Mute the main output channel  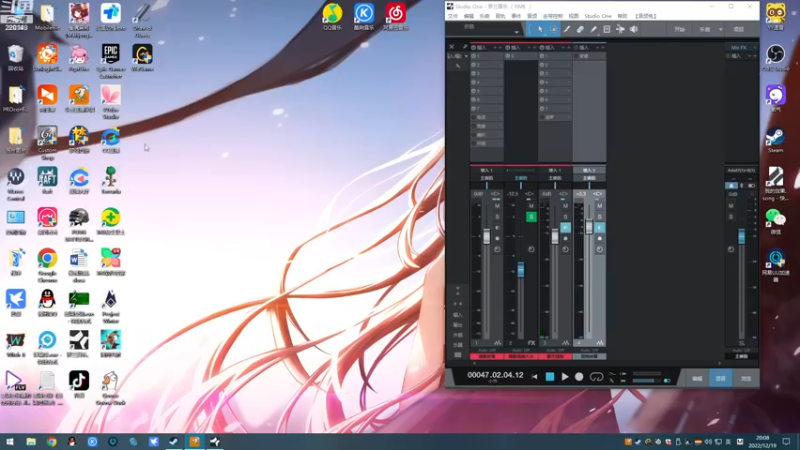731,206
